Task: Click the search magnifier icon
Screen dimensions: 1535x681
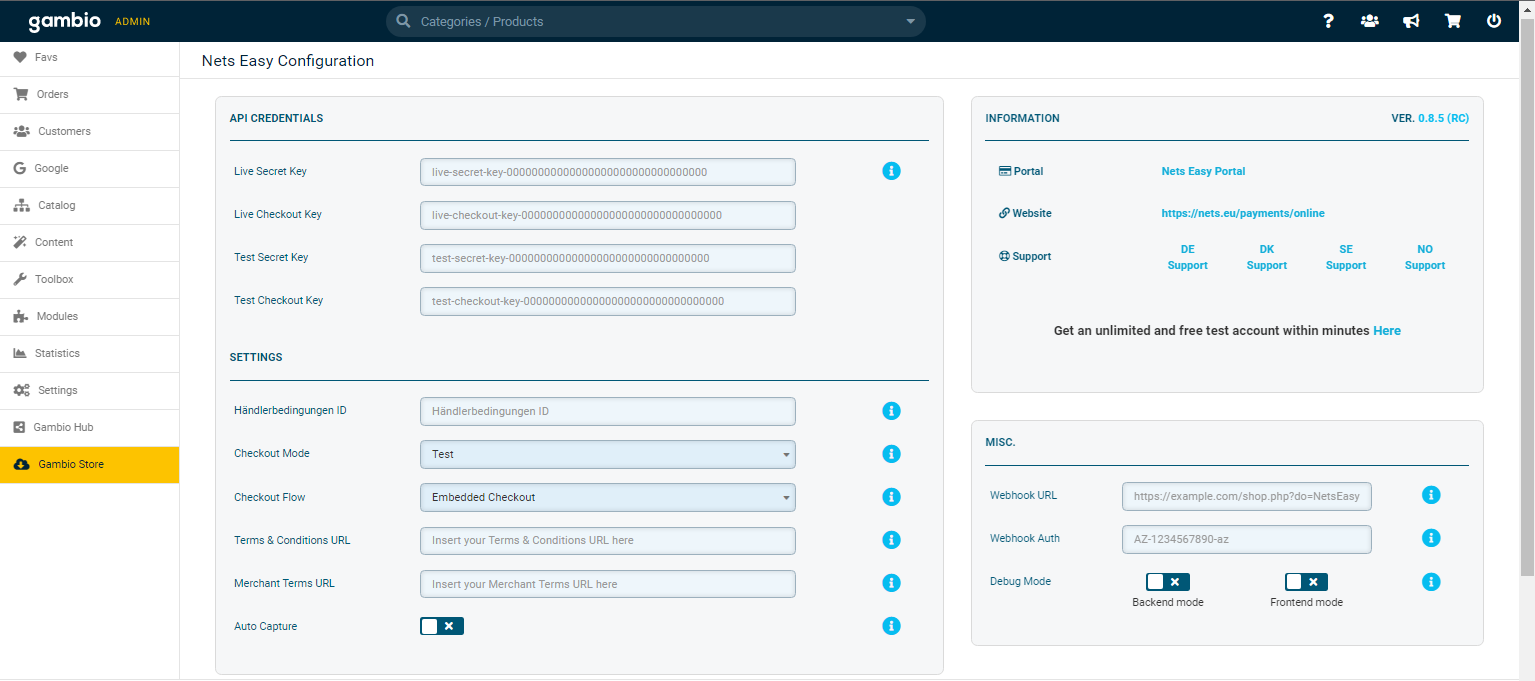Action: [x=403, y=21]
